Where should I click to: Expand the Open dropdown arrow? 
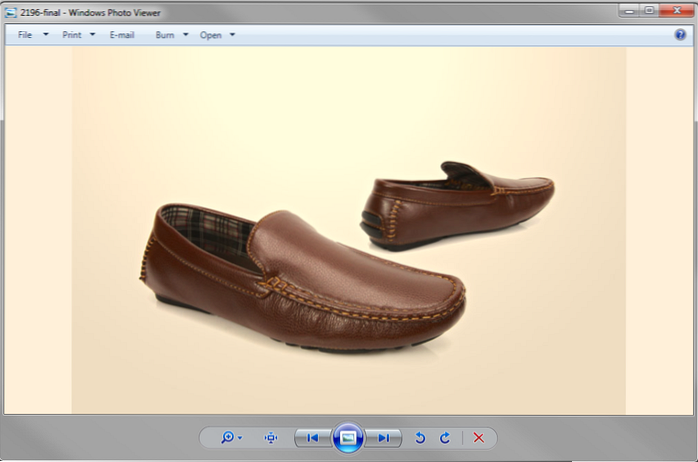(x=232, y=35)
